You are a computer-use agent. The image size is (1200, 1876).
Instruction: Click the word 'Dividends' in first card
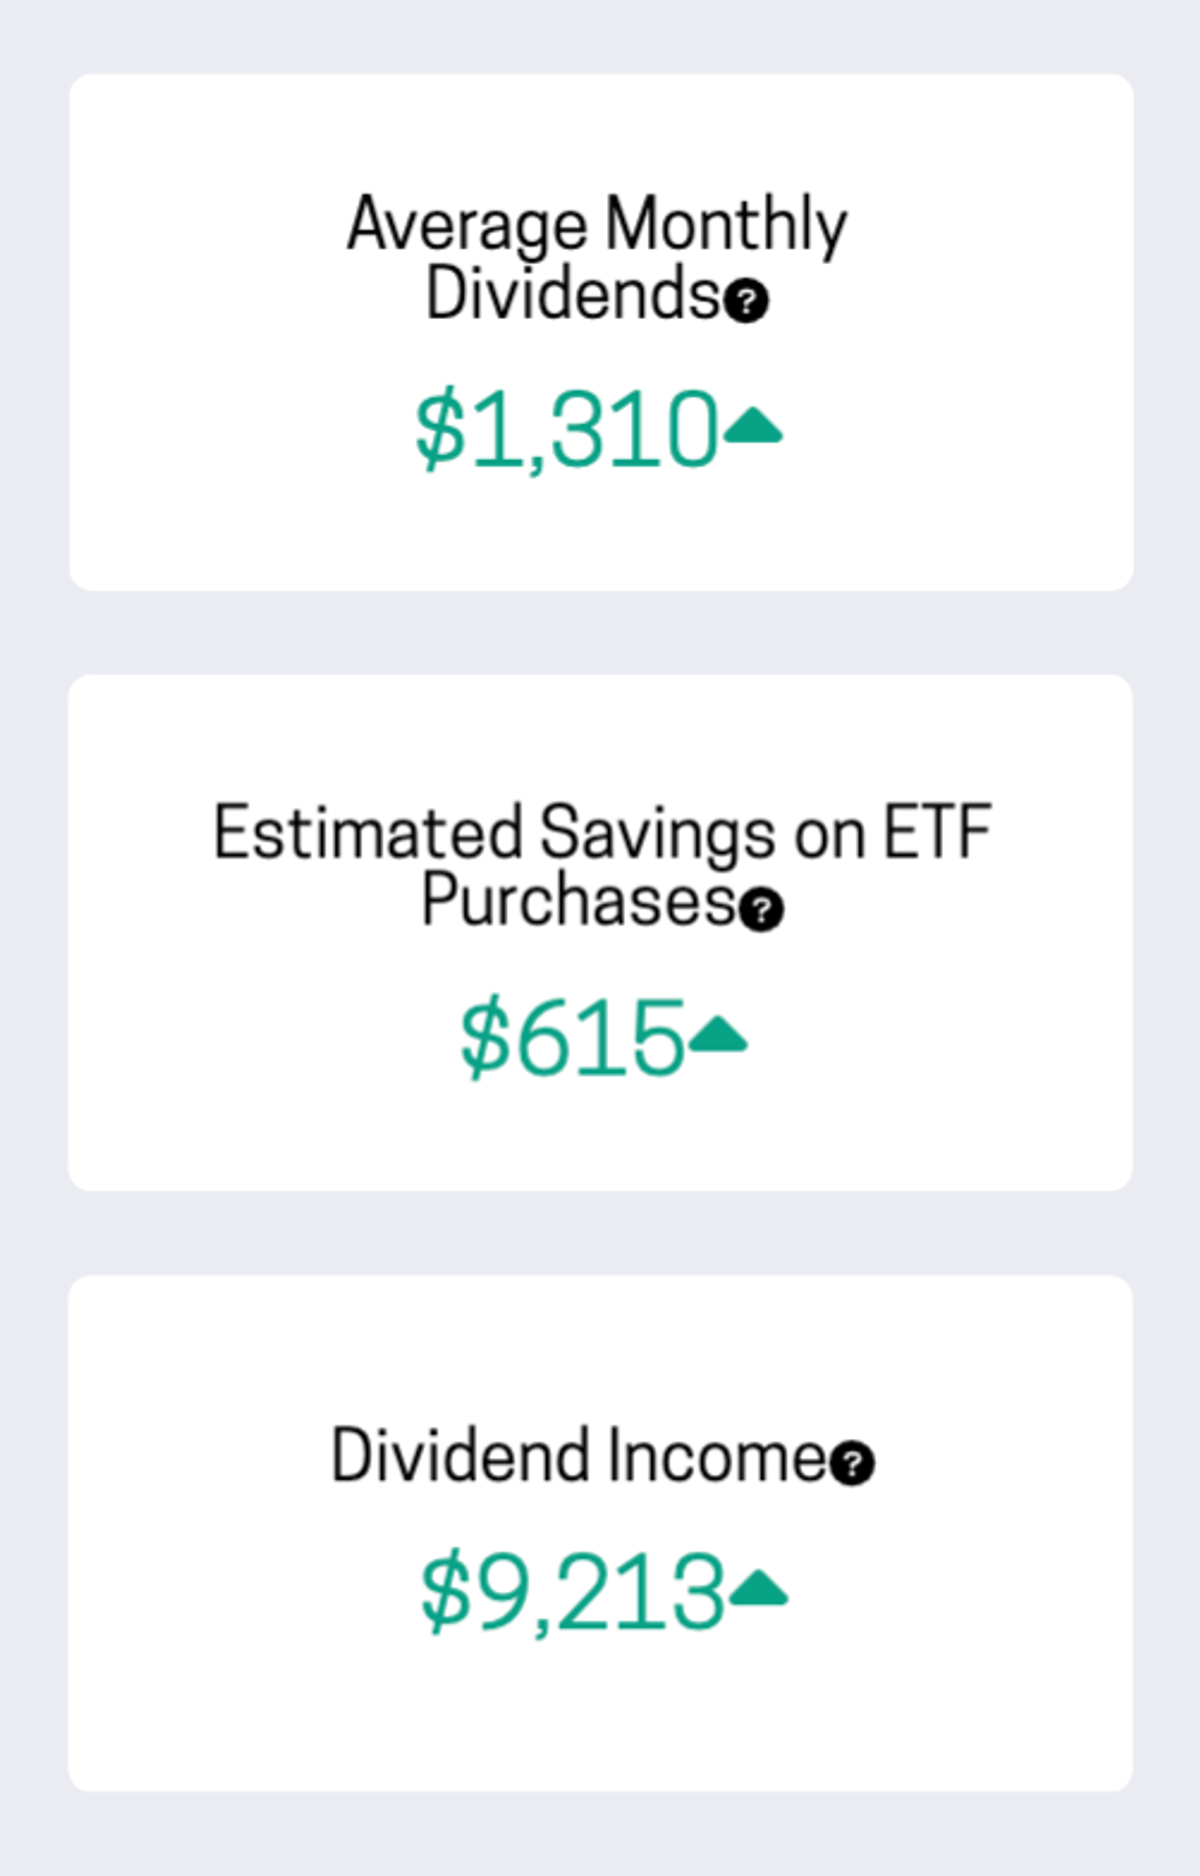tap(573, 293)
